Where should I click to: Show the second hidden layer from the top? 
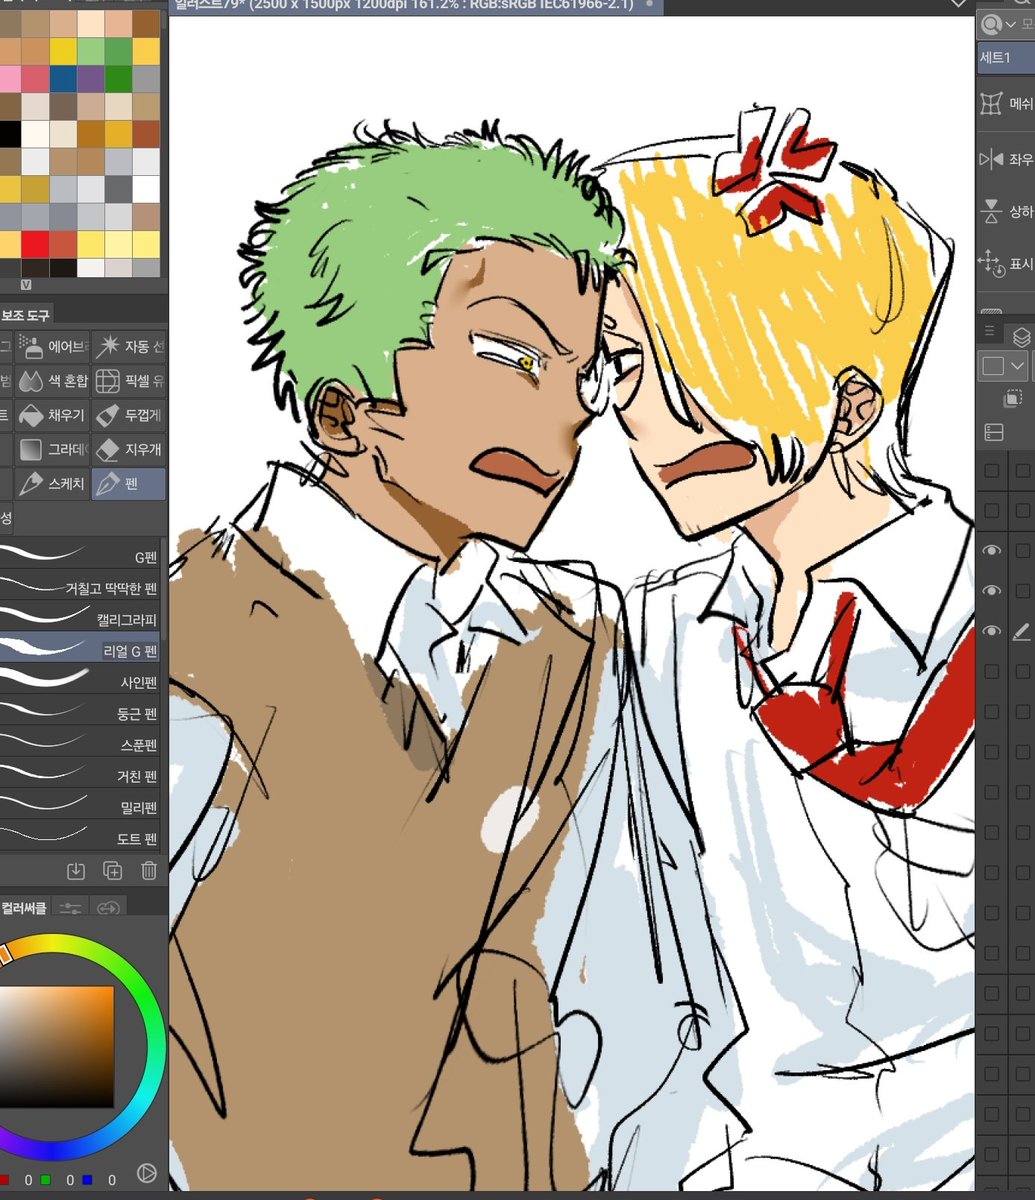click(x=991, y=511)
